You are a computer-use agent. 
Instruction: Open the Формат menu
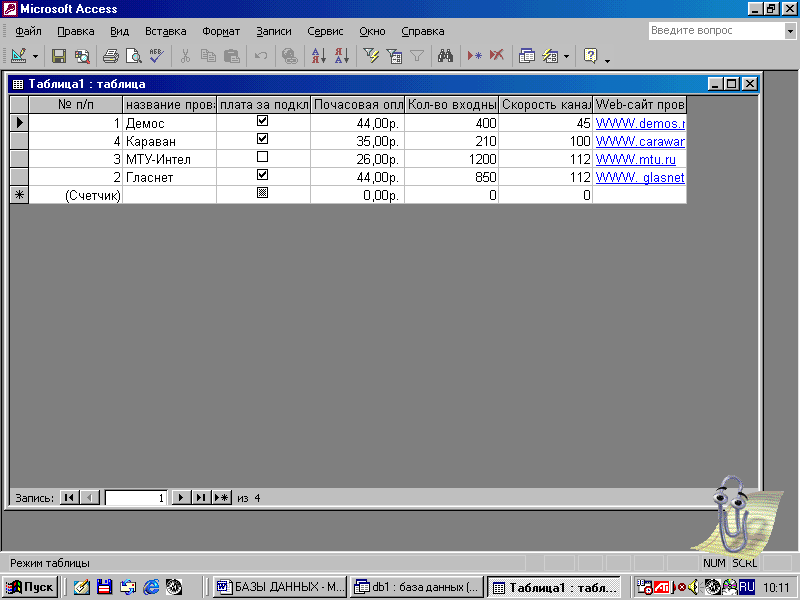(221, 31)
